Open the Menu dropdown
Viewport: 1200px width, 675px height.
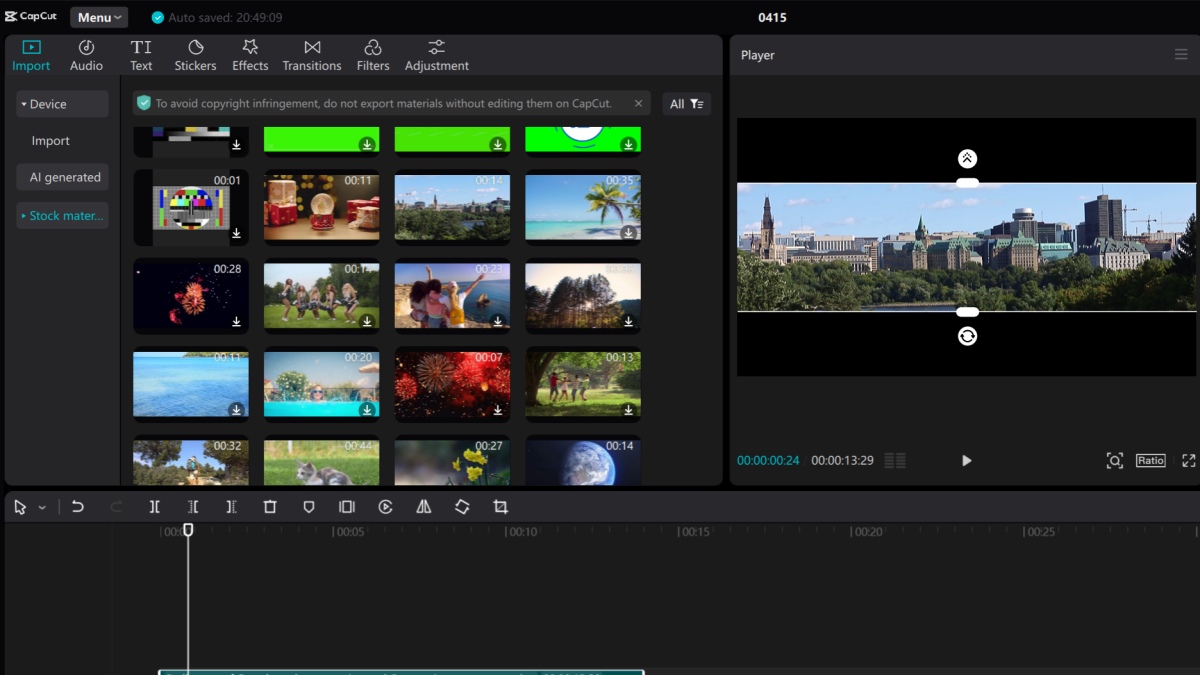click(x=99, y=17)
